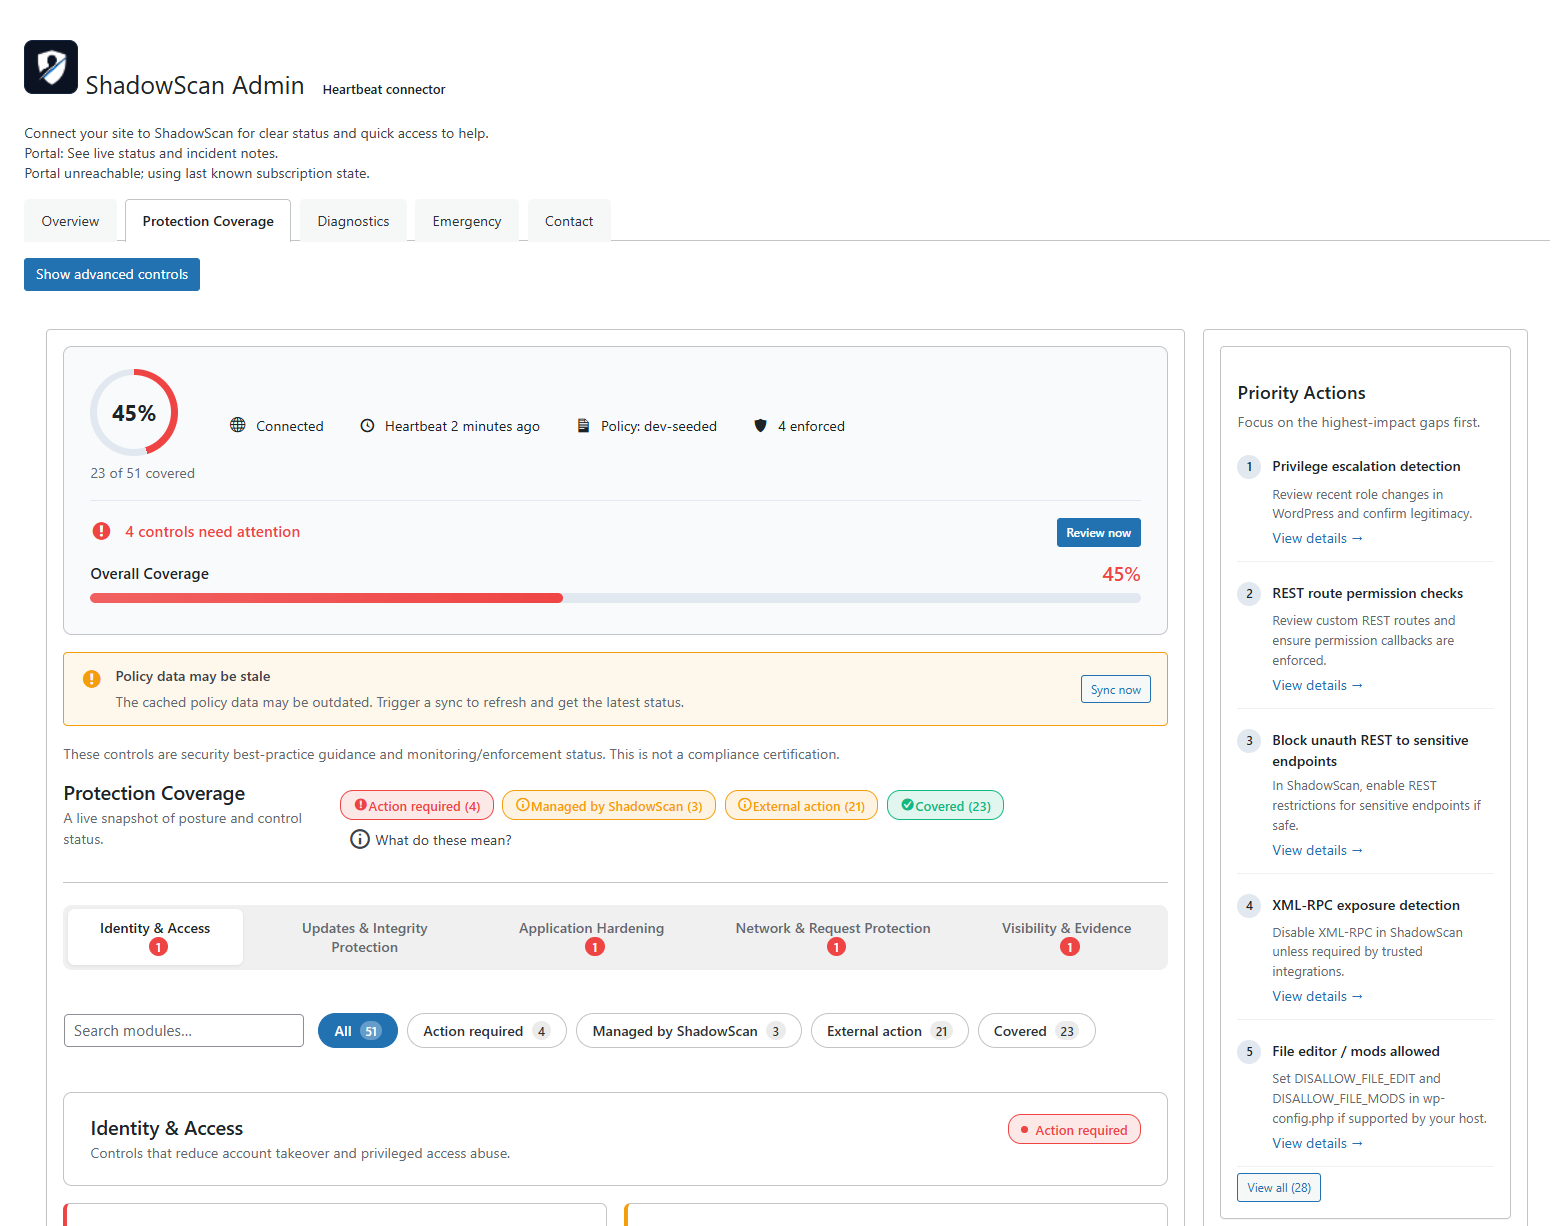Click the document icon beside Policy: dev-seeded
Screen dimensions: 1557x1226
click(x=583, y=425)
